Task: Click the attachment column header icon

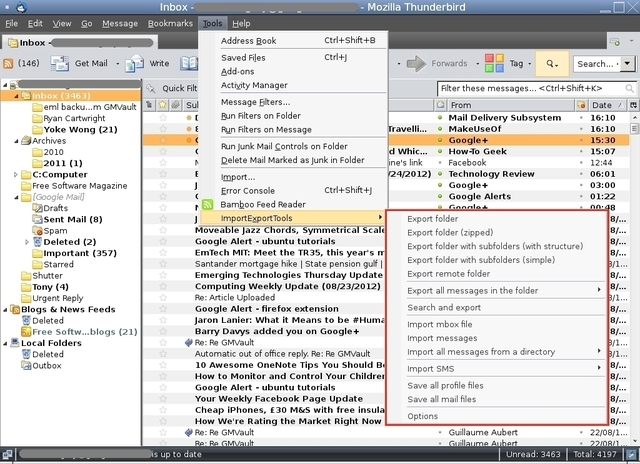Action: point(176,105)
